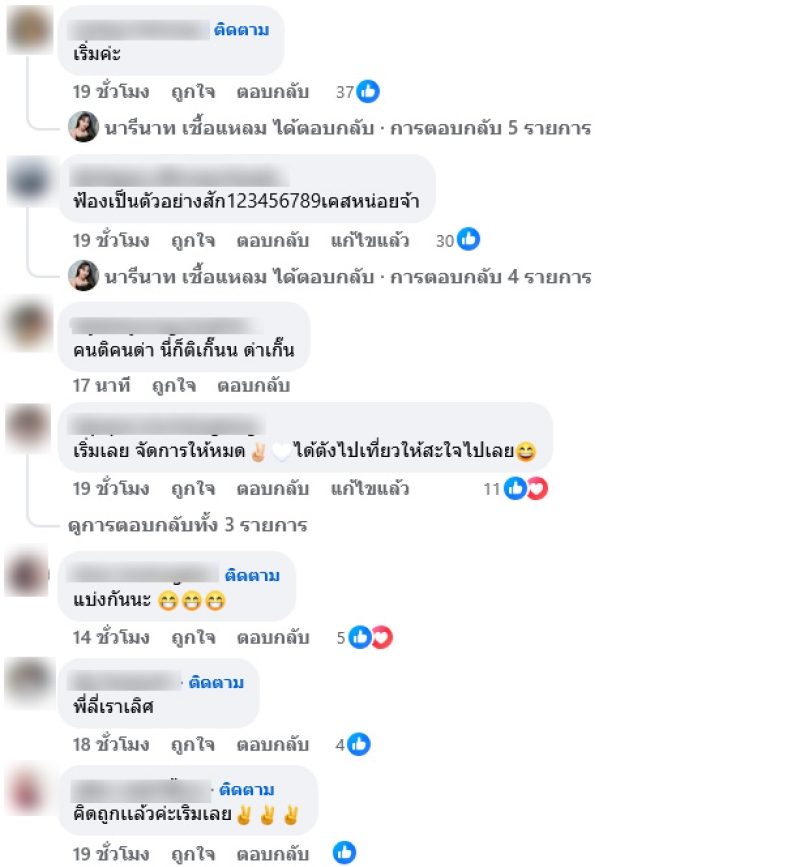Open reactions with the heart icon showing 11
Image resolution: width=800 pixels, height=867 pixels.
537,489
